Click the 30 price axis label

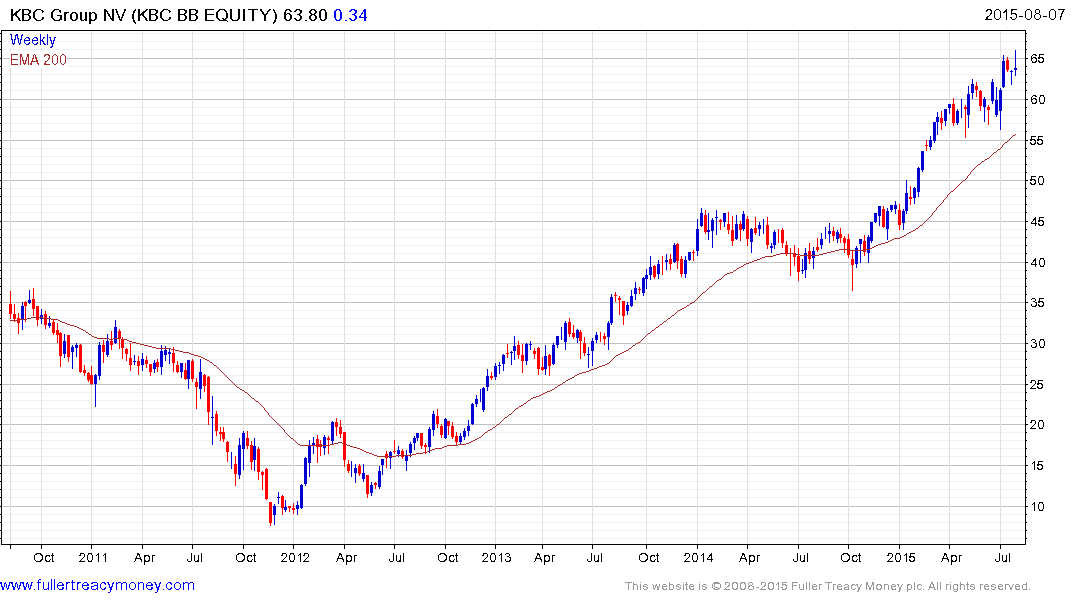click(x=1037, y=344)
